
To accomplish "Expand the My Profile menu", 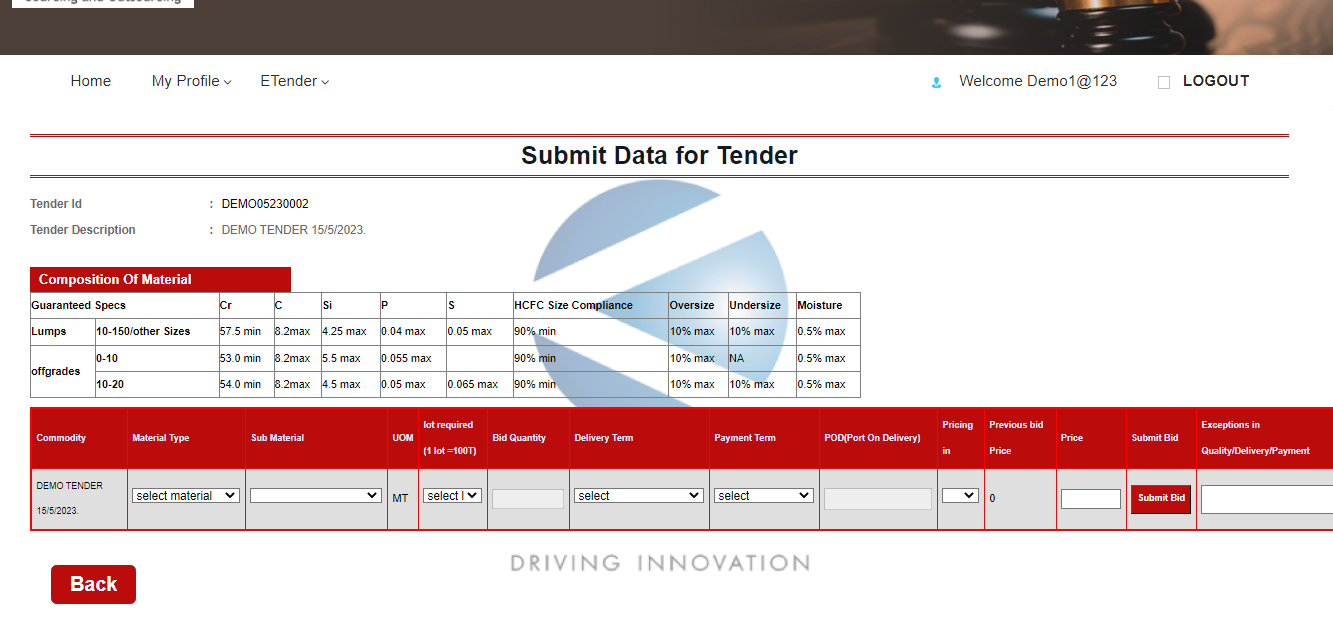I will click(191, 81).
